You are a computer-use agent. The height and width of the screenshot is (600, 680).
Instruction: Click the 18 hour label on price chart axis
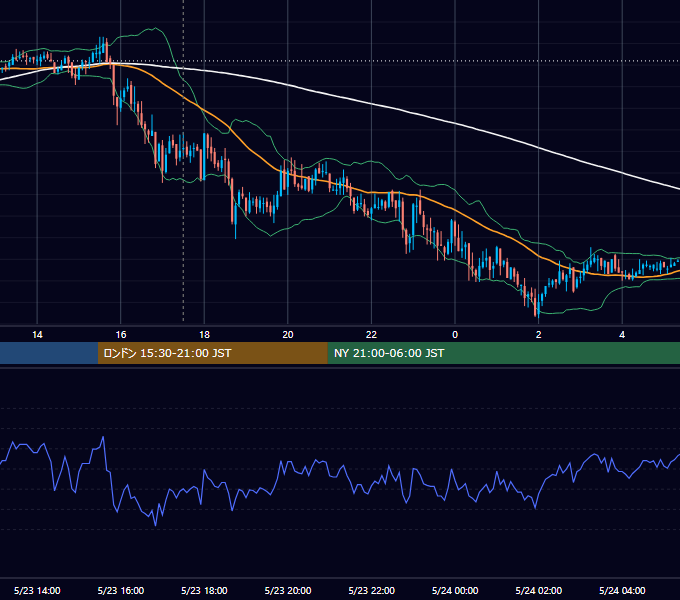pyautogui.click(x=204, y=335)
